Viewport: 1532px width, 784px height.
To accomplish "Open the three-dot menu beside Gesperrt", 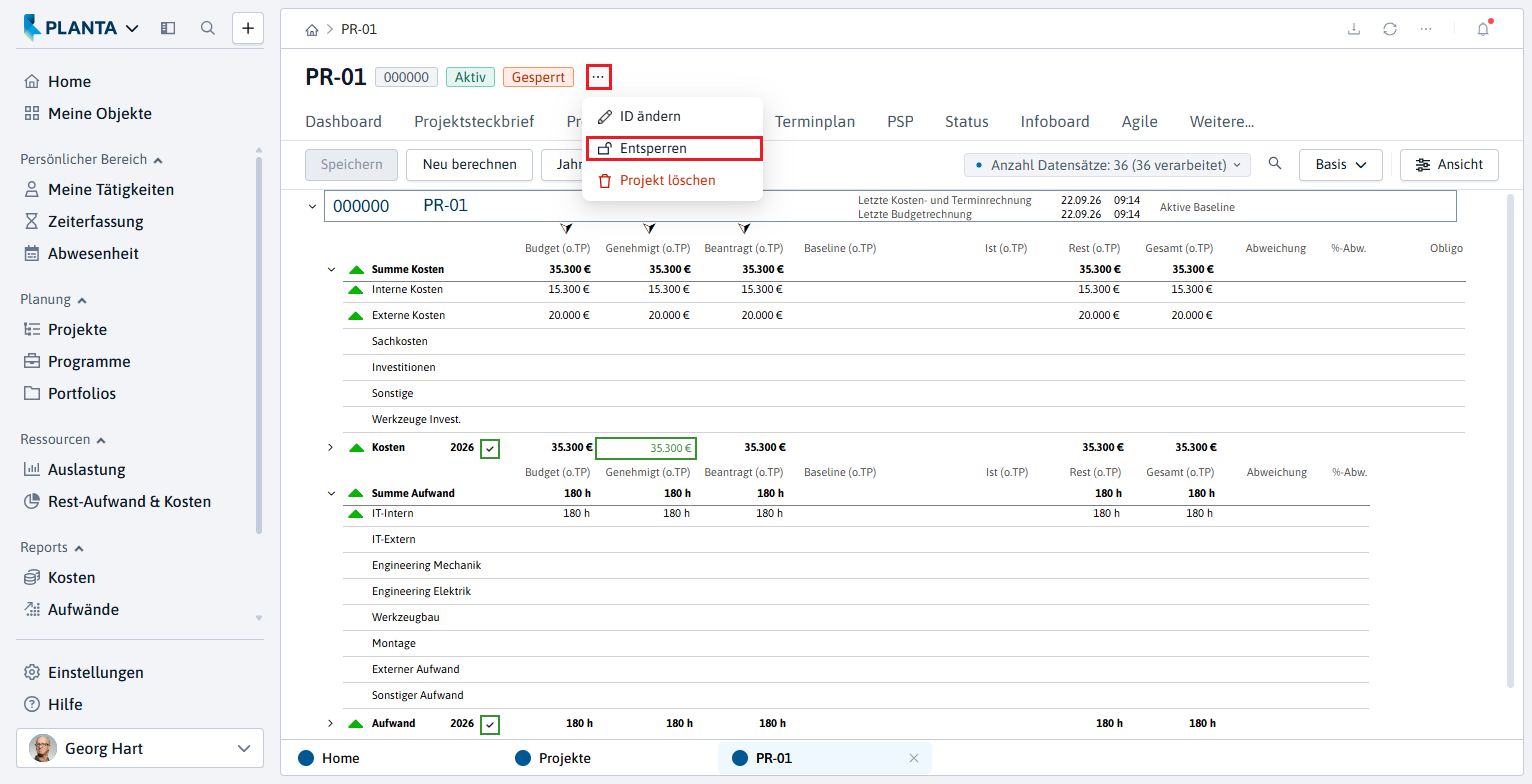I will [x=598, y=77].
